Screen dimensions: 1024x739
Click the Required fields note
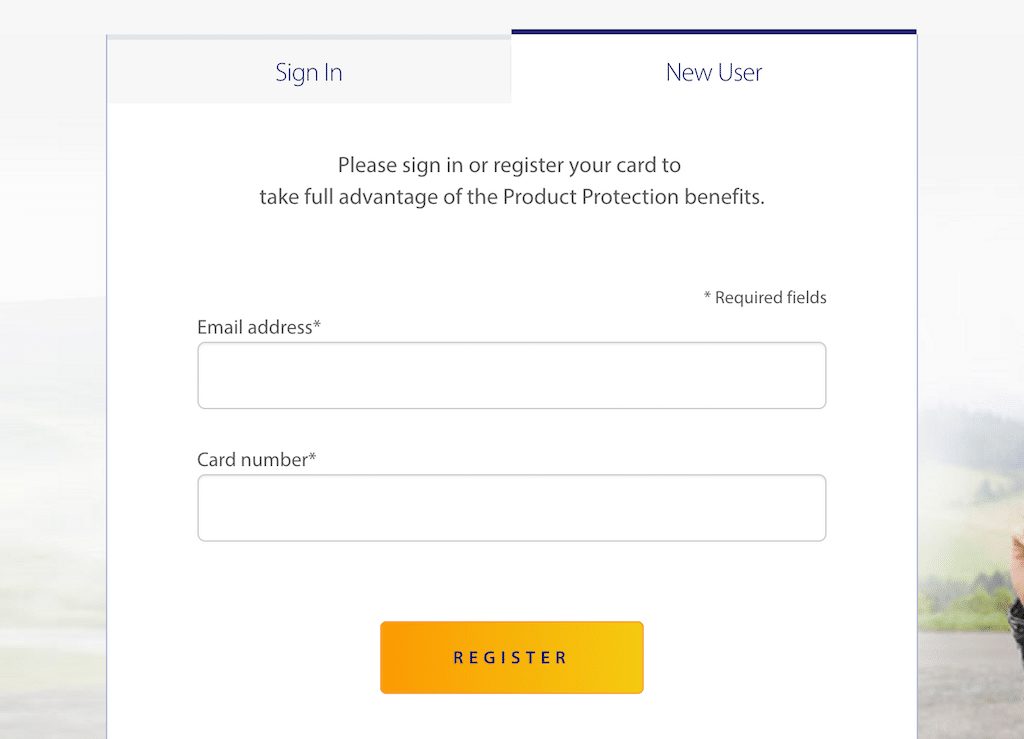coord(765,298)
